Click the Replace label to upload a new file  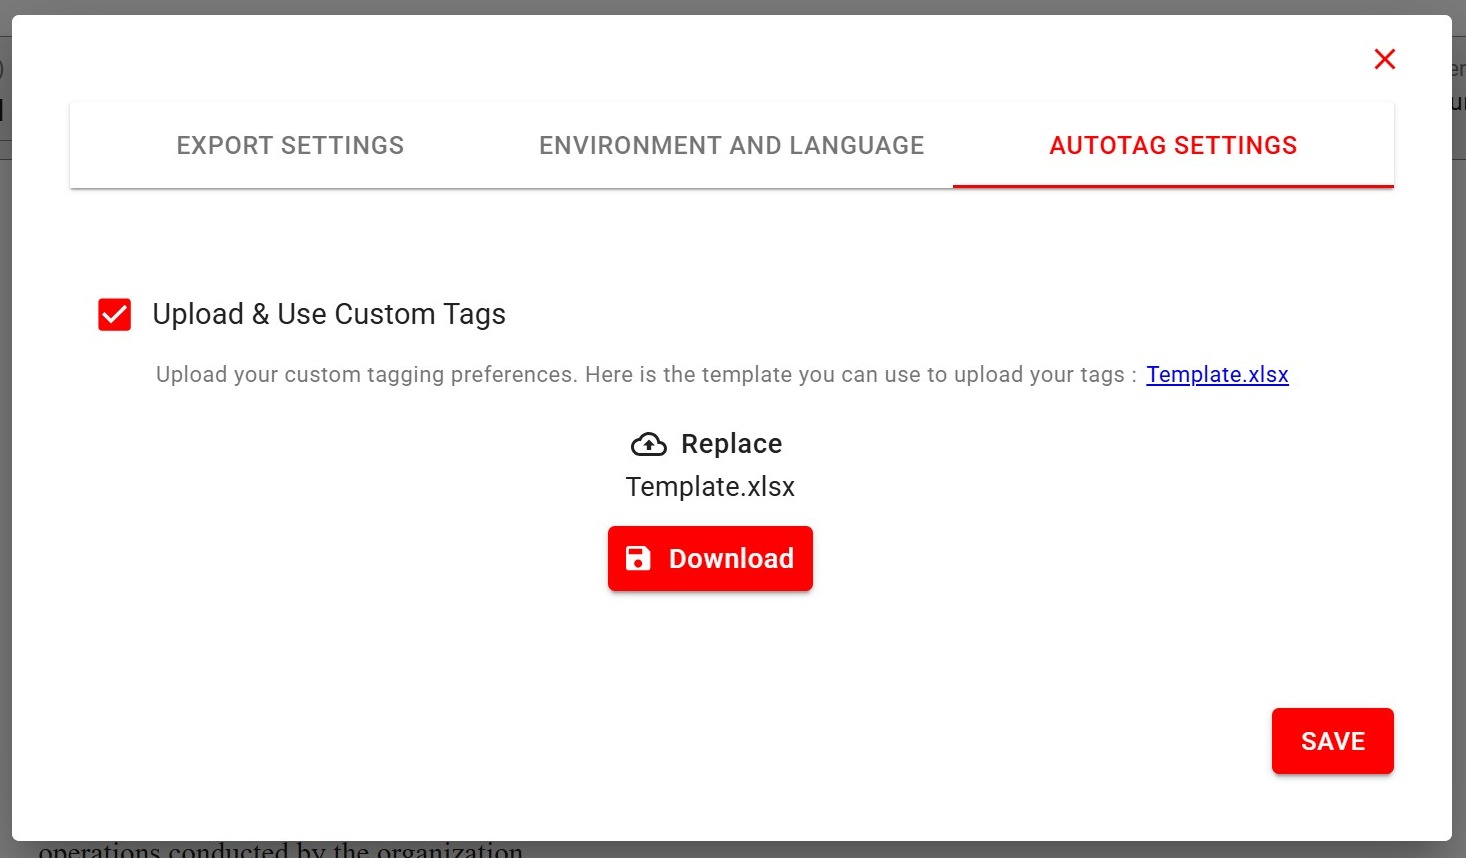(731, 444)
